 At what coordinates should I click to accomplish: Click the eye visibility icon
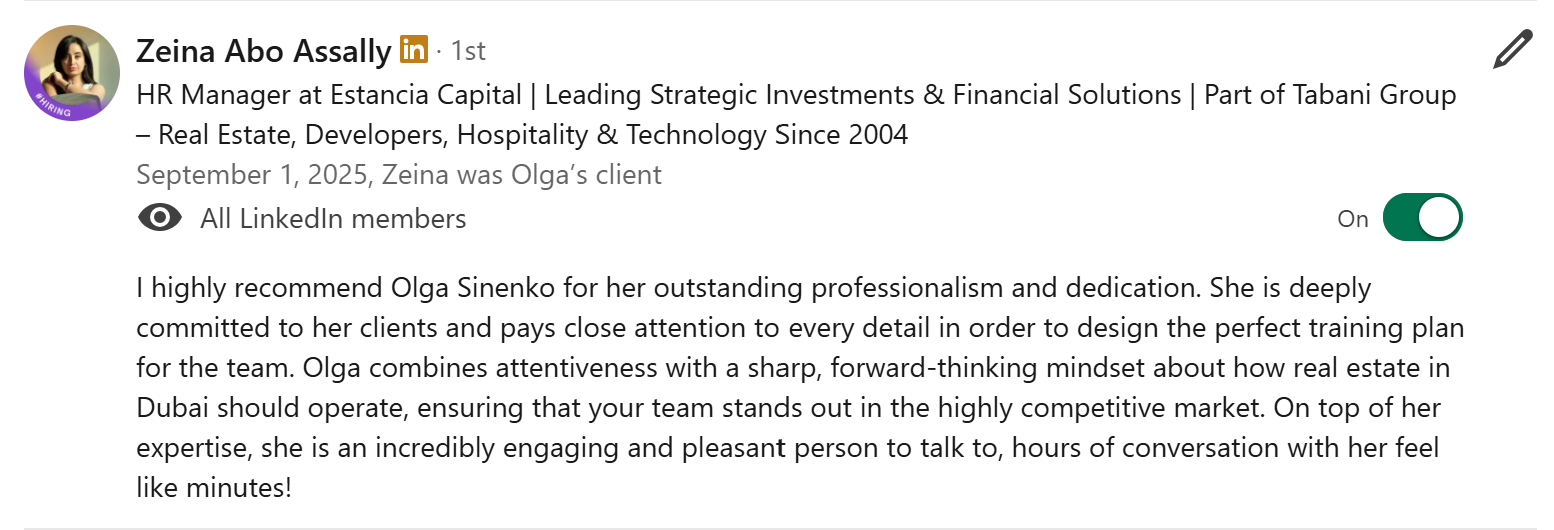(x=159, y=218)
